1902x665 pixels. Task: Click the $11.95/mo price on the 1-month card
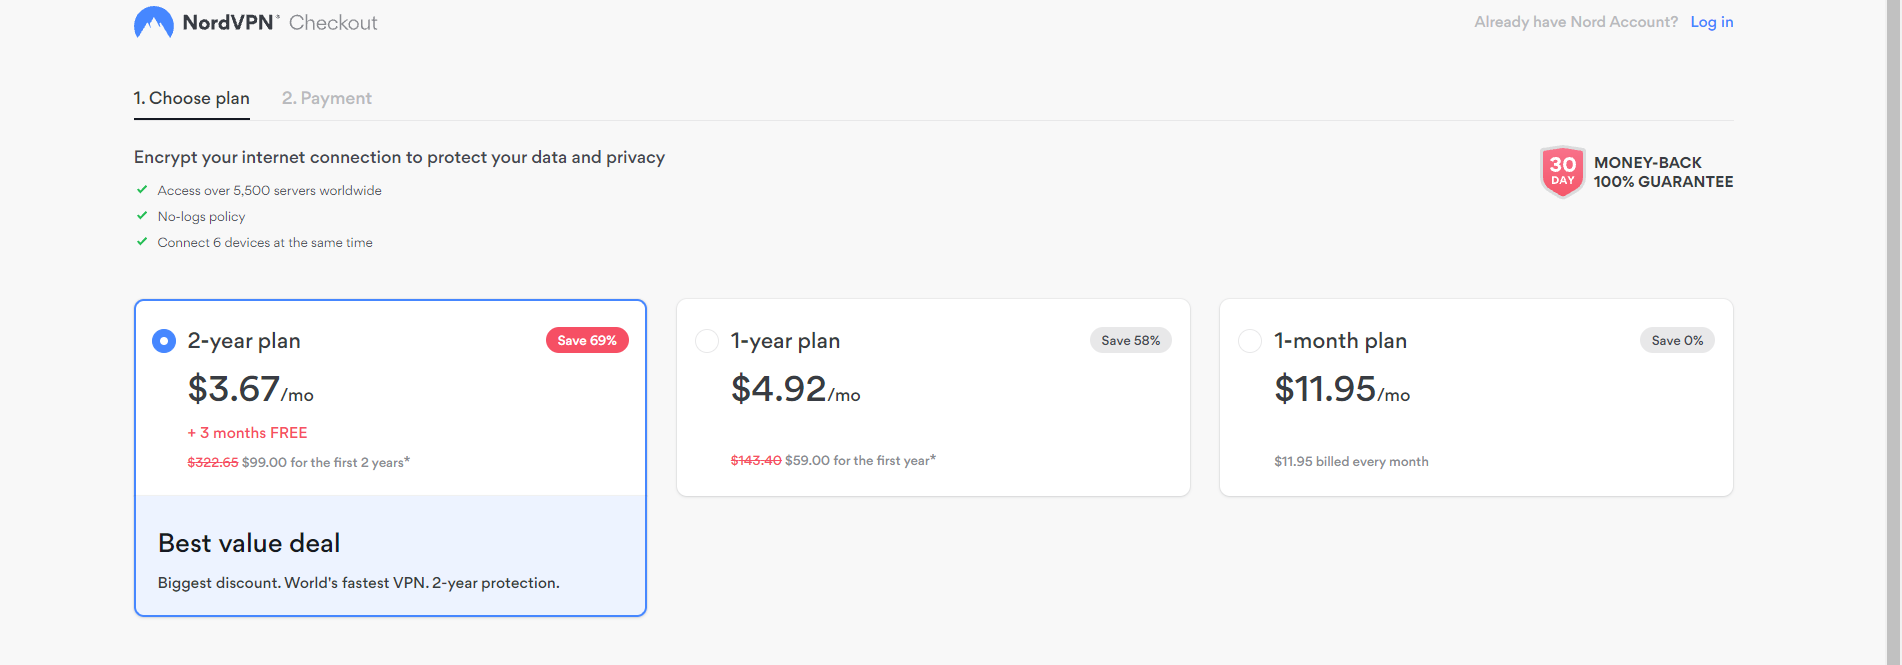1342,389
